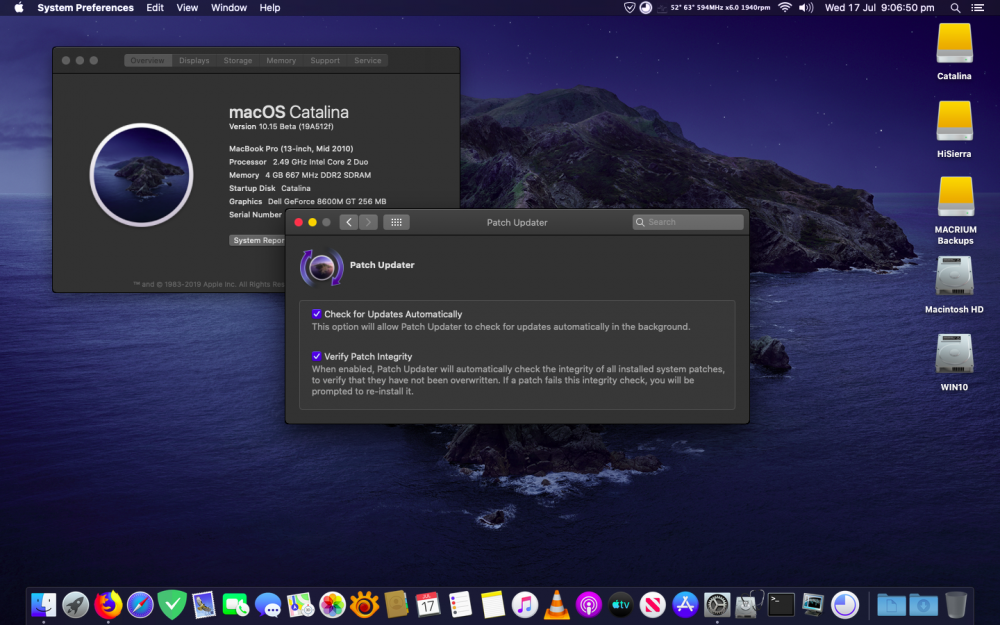
Task: Open Calendar from the Dock
Action: click(428, 605)
